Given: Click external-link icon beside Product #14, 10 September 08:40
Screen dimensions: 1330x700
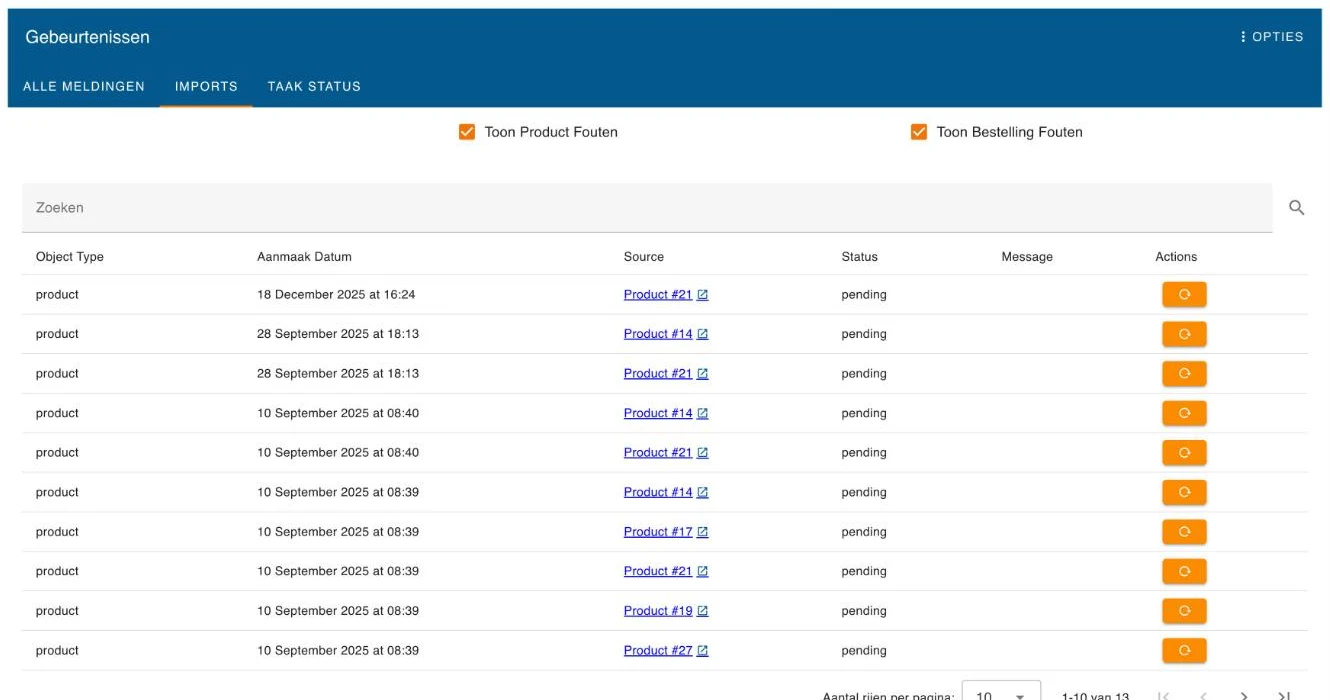Looking at the screenshot, I should [x=703, y=413].
